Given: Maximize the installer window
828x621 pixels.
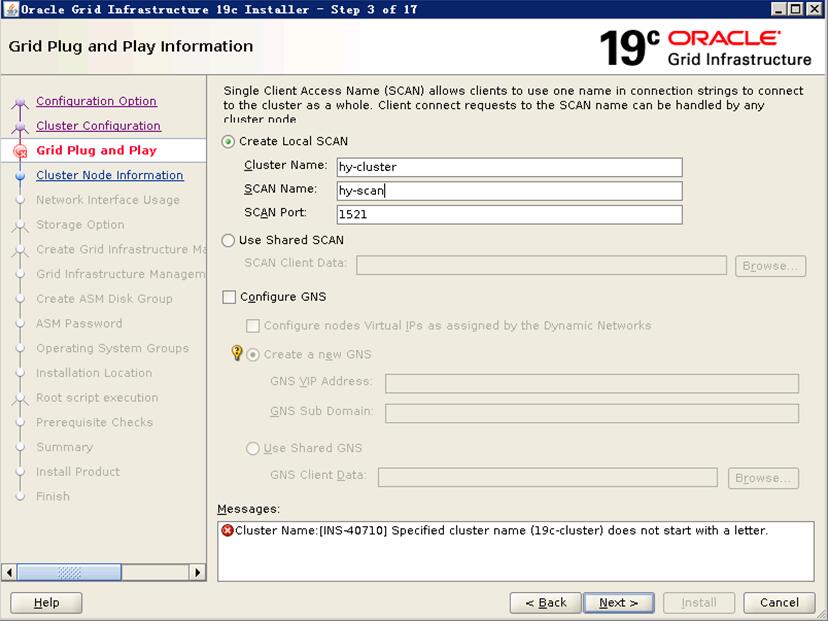Looking at the screenshot, I should click(796, 9).
